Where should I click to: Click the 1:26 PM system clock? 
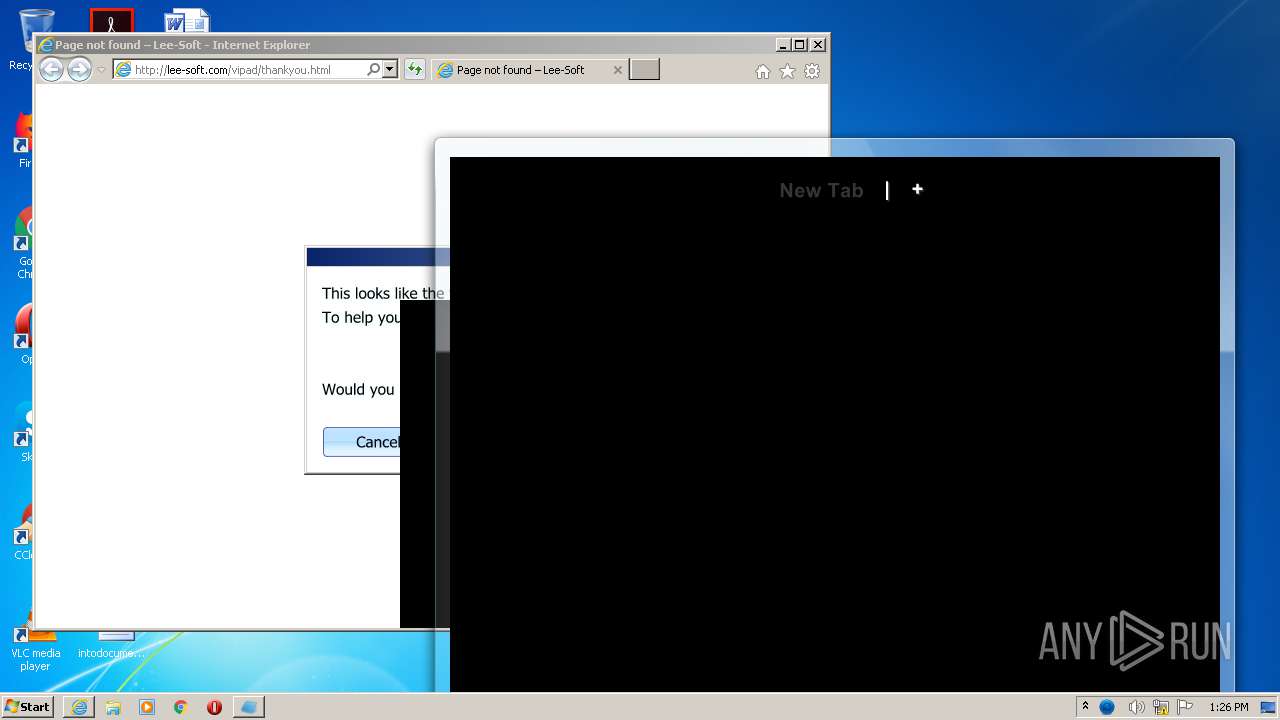[x=1228, y=707]
